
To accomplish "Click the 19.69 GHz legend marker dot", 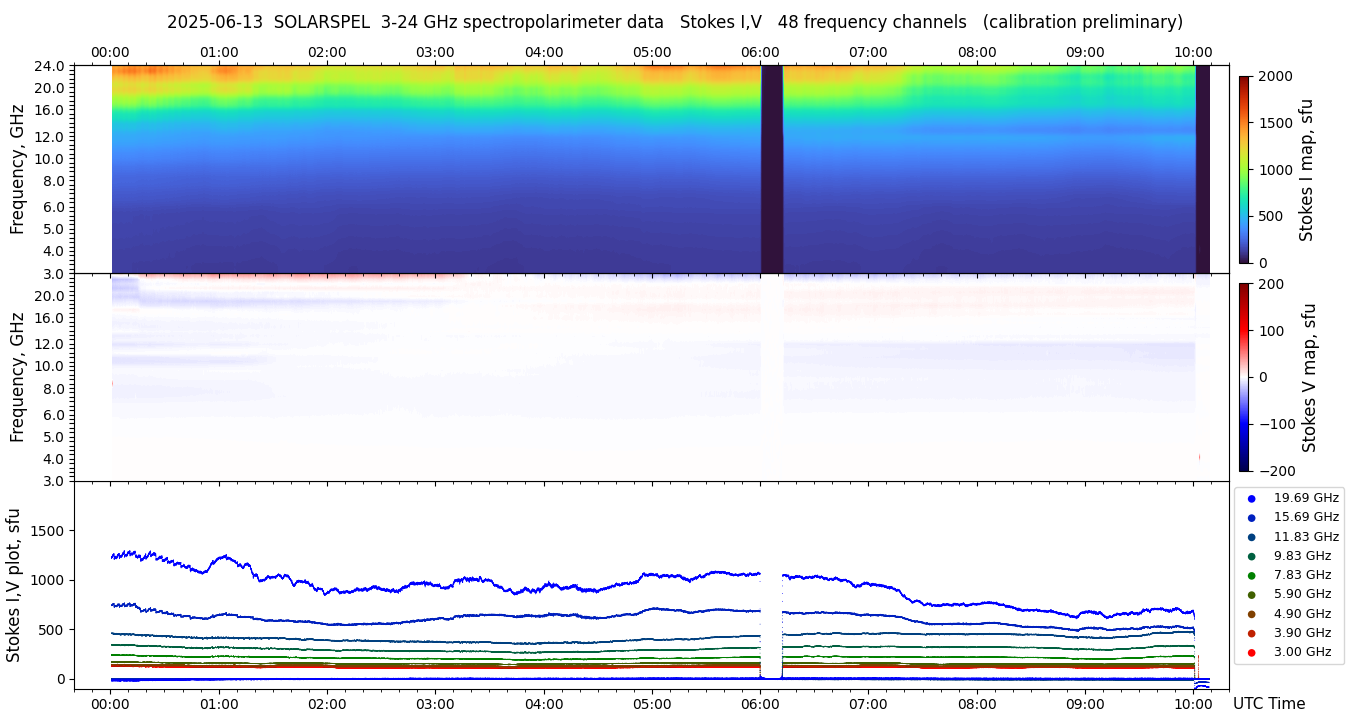I will [x=1251, y=498].
